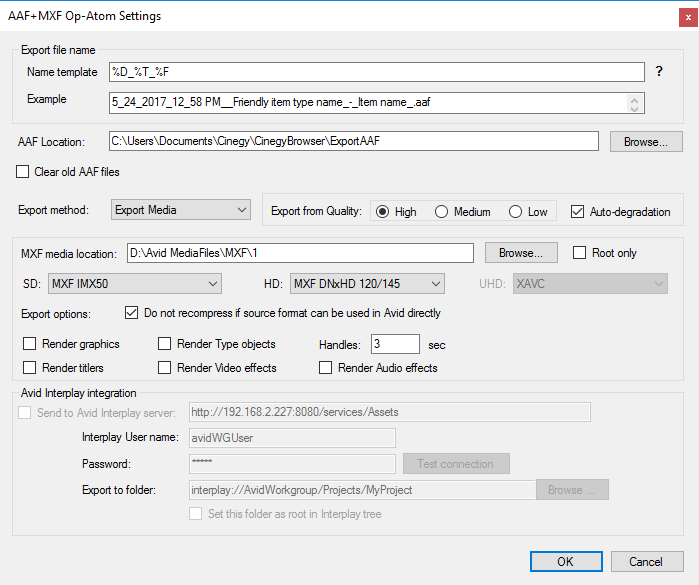The width and height of the screenshot is (699, 585).
Task: Click the up arrow in Example field spinner
Action: 634,99
